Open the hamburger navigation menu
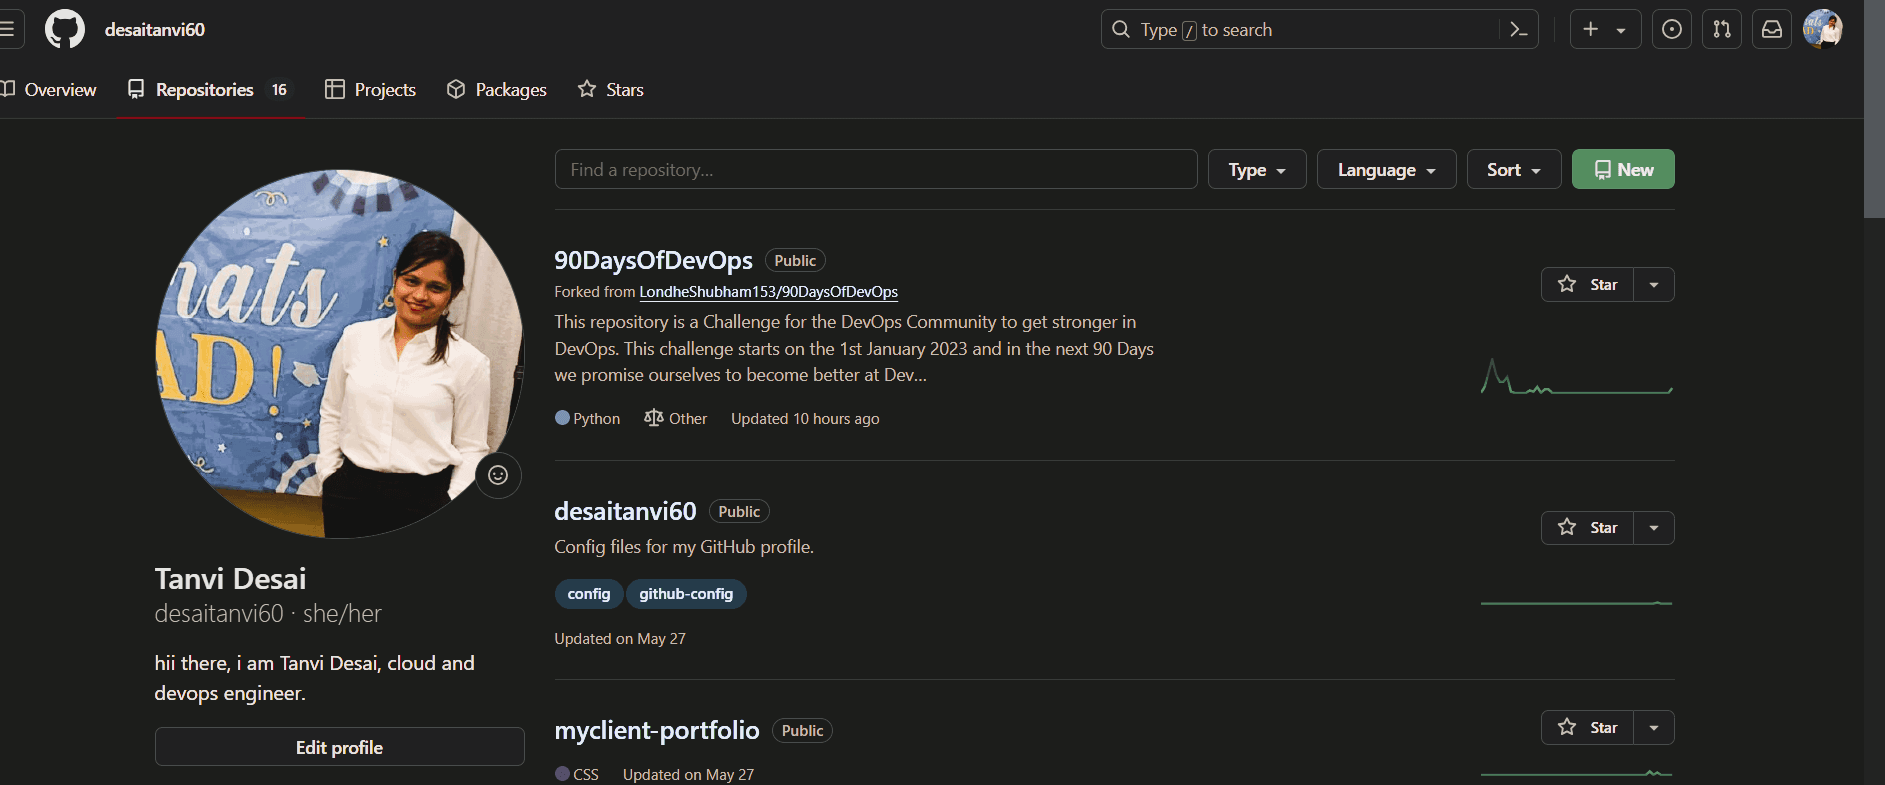1885x785 pixels. coord(8,30)
